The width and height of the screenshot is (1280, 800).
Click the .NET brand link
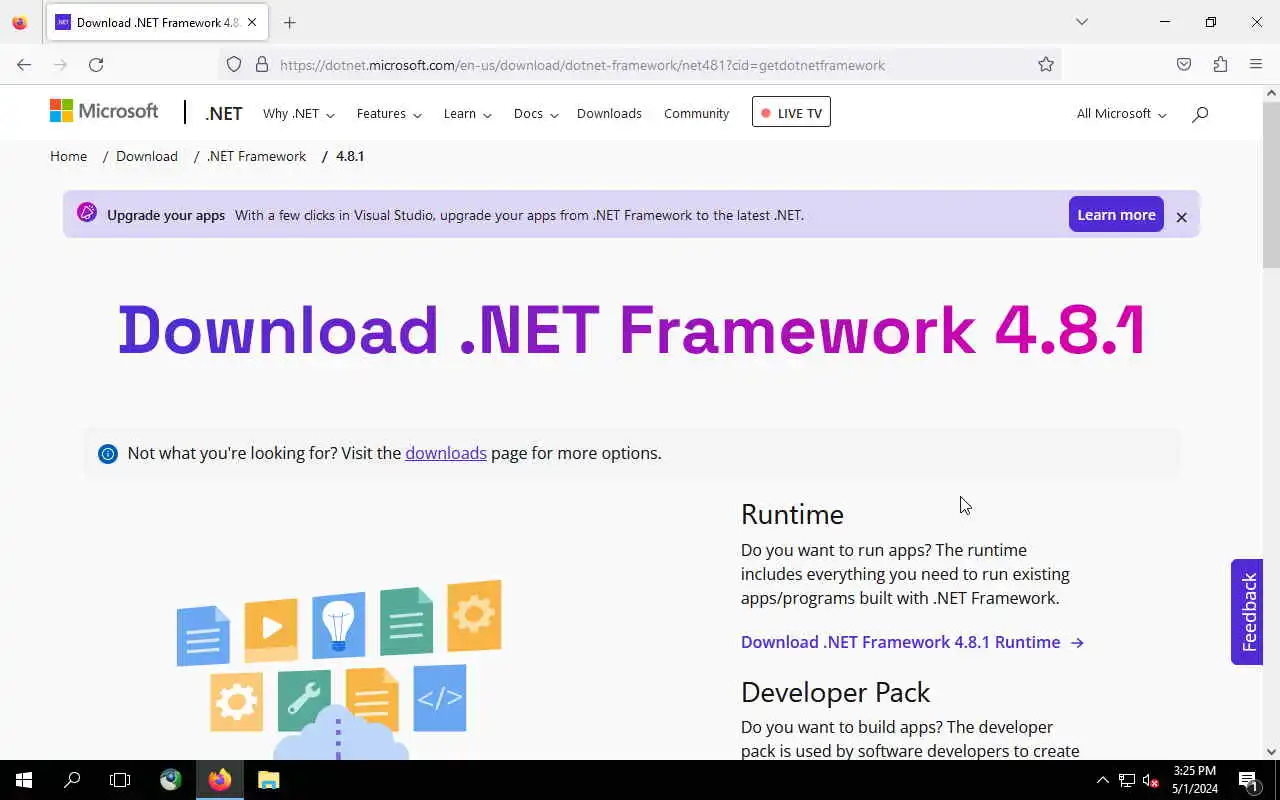tap(224, 114)
